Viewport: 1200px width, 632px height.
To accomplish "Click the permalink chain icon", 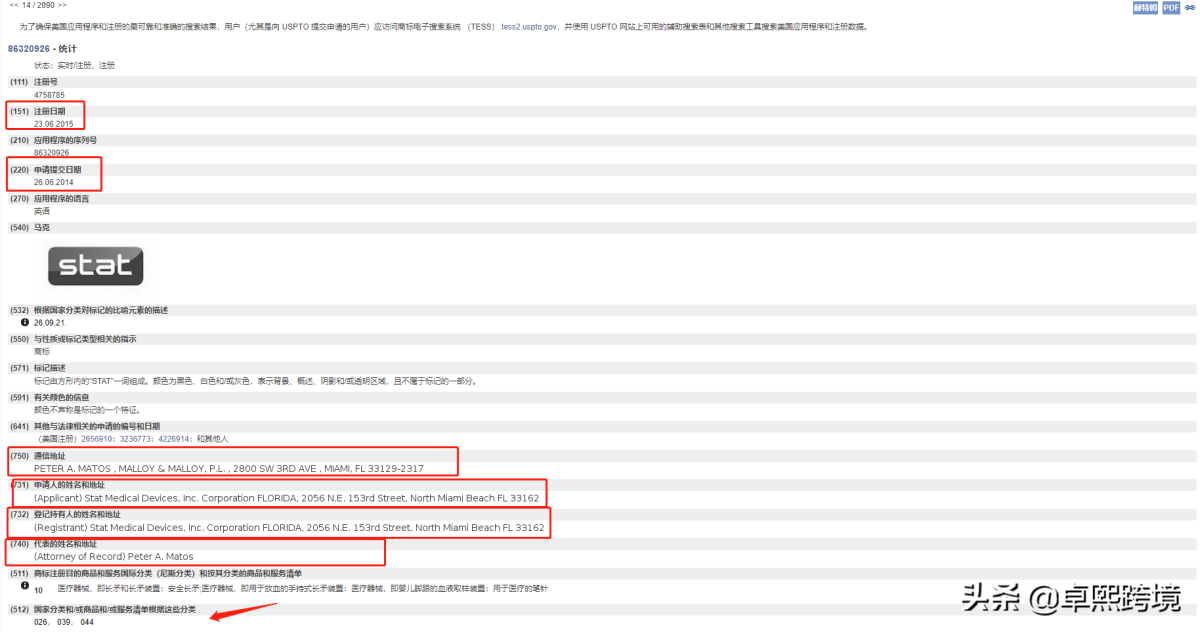I will tap(1190, 8).
